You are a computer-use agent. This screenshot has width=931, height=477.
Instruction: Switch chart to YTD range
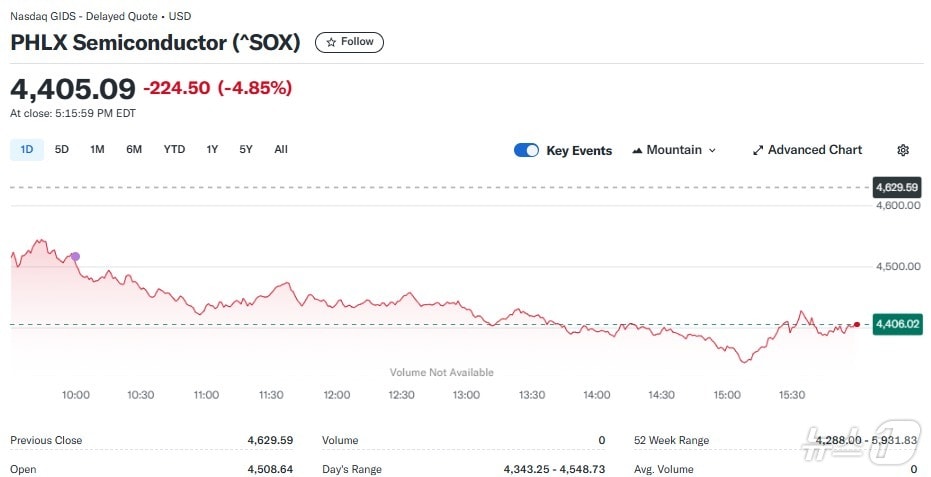[x=174, y=149]
